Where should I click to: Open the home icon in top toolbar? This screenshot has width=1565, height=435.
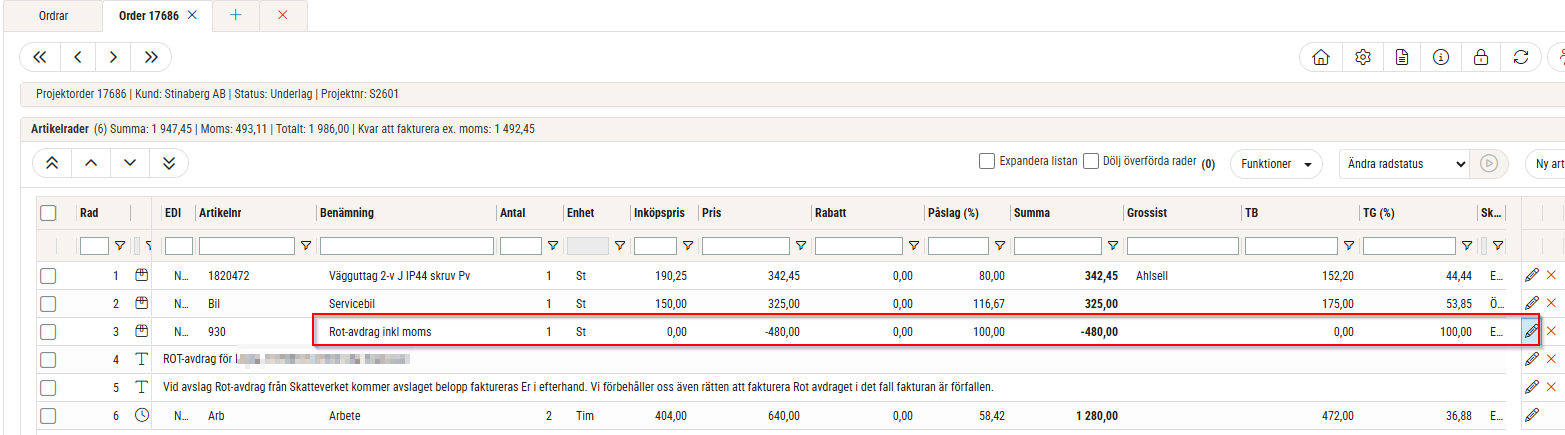(x=1320, y=57)
